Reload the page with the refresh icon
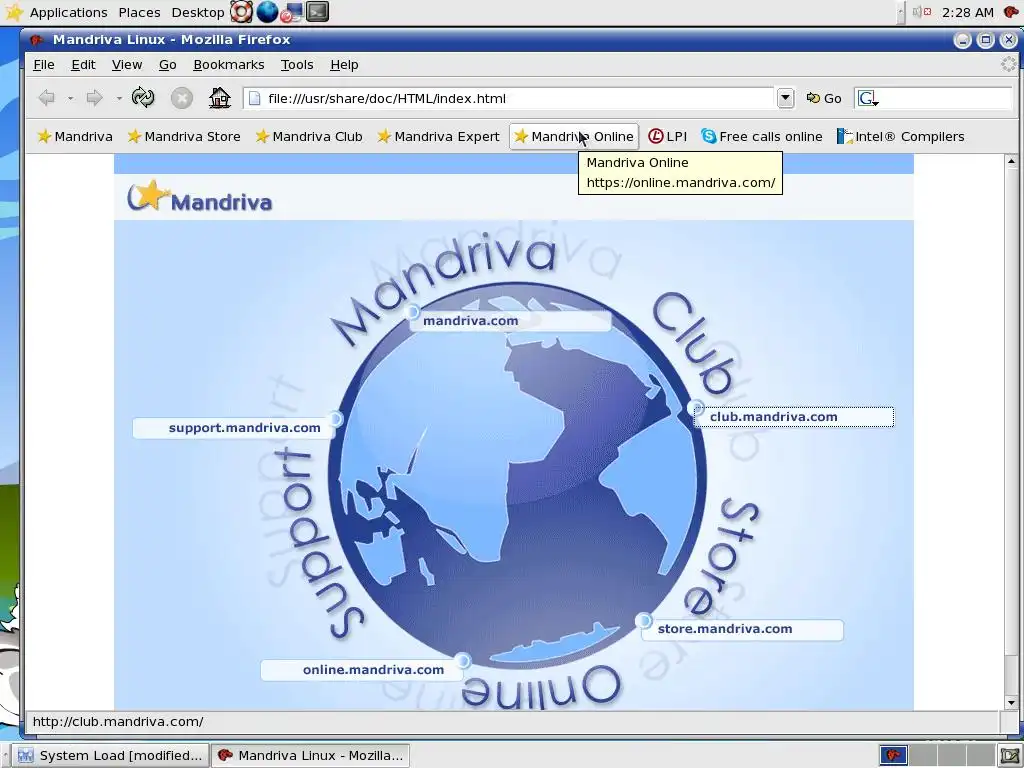The height and width of the screenshot is (768, 1024). point(143,98)
